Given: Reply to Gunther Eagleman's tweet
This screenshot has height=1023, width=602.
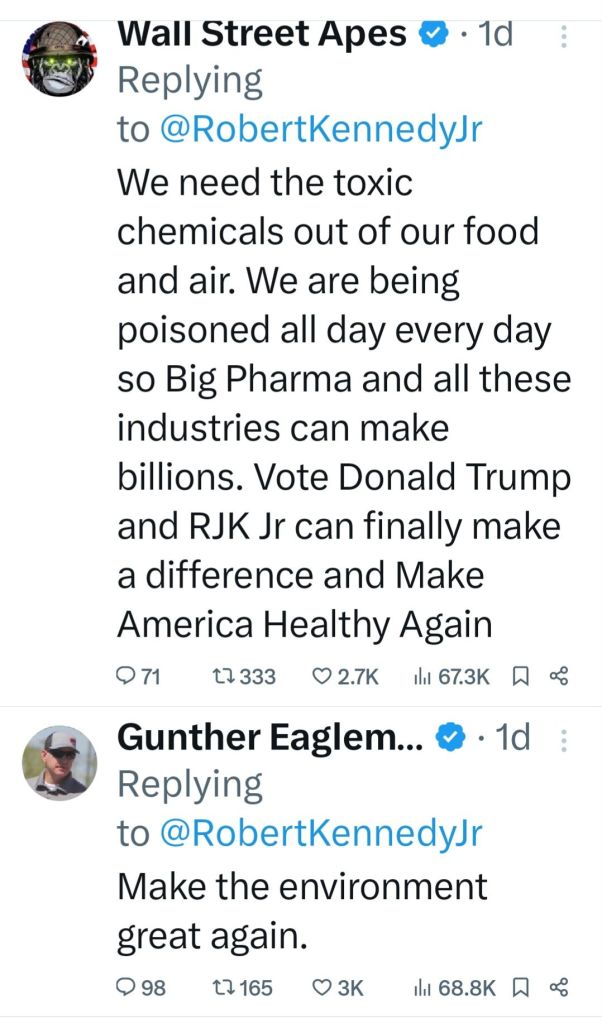Looking at the screenshot, I should [127, 987].
